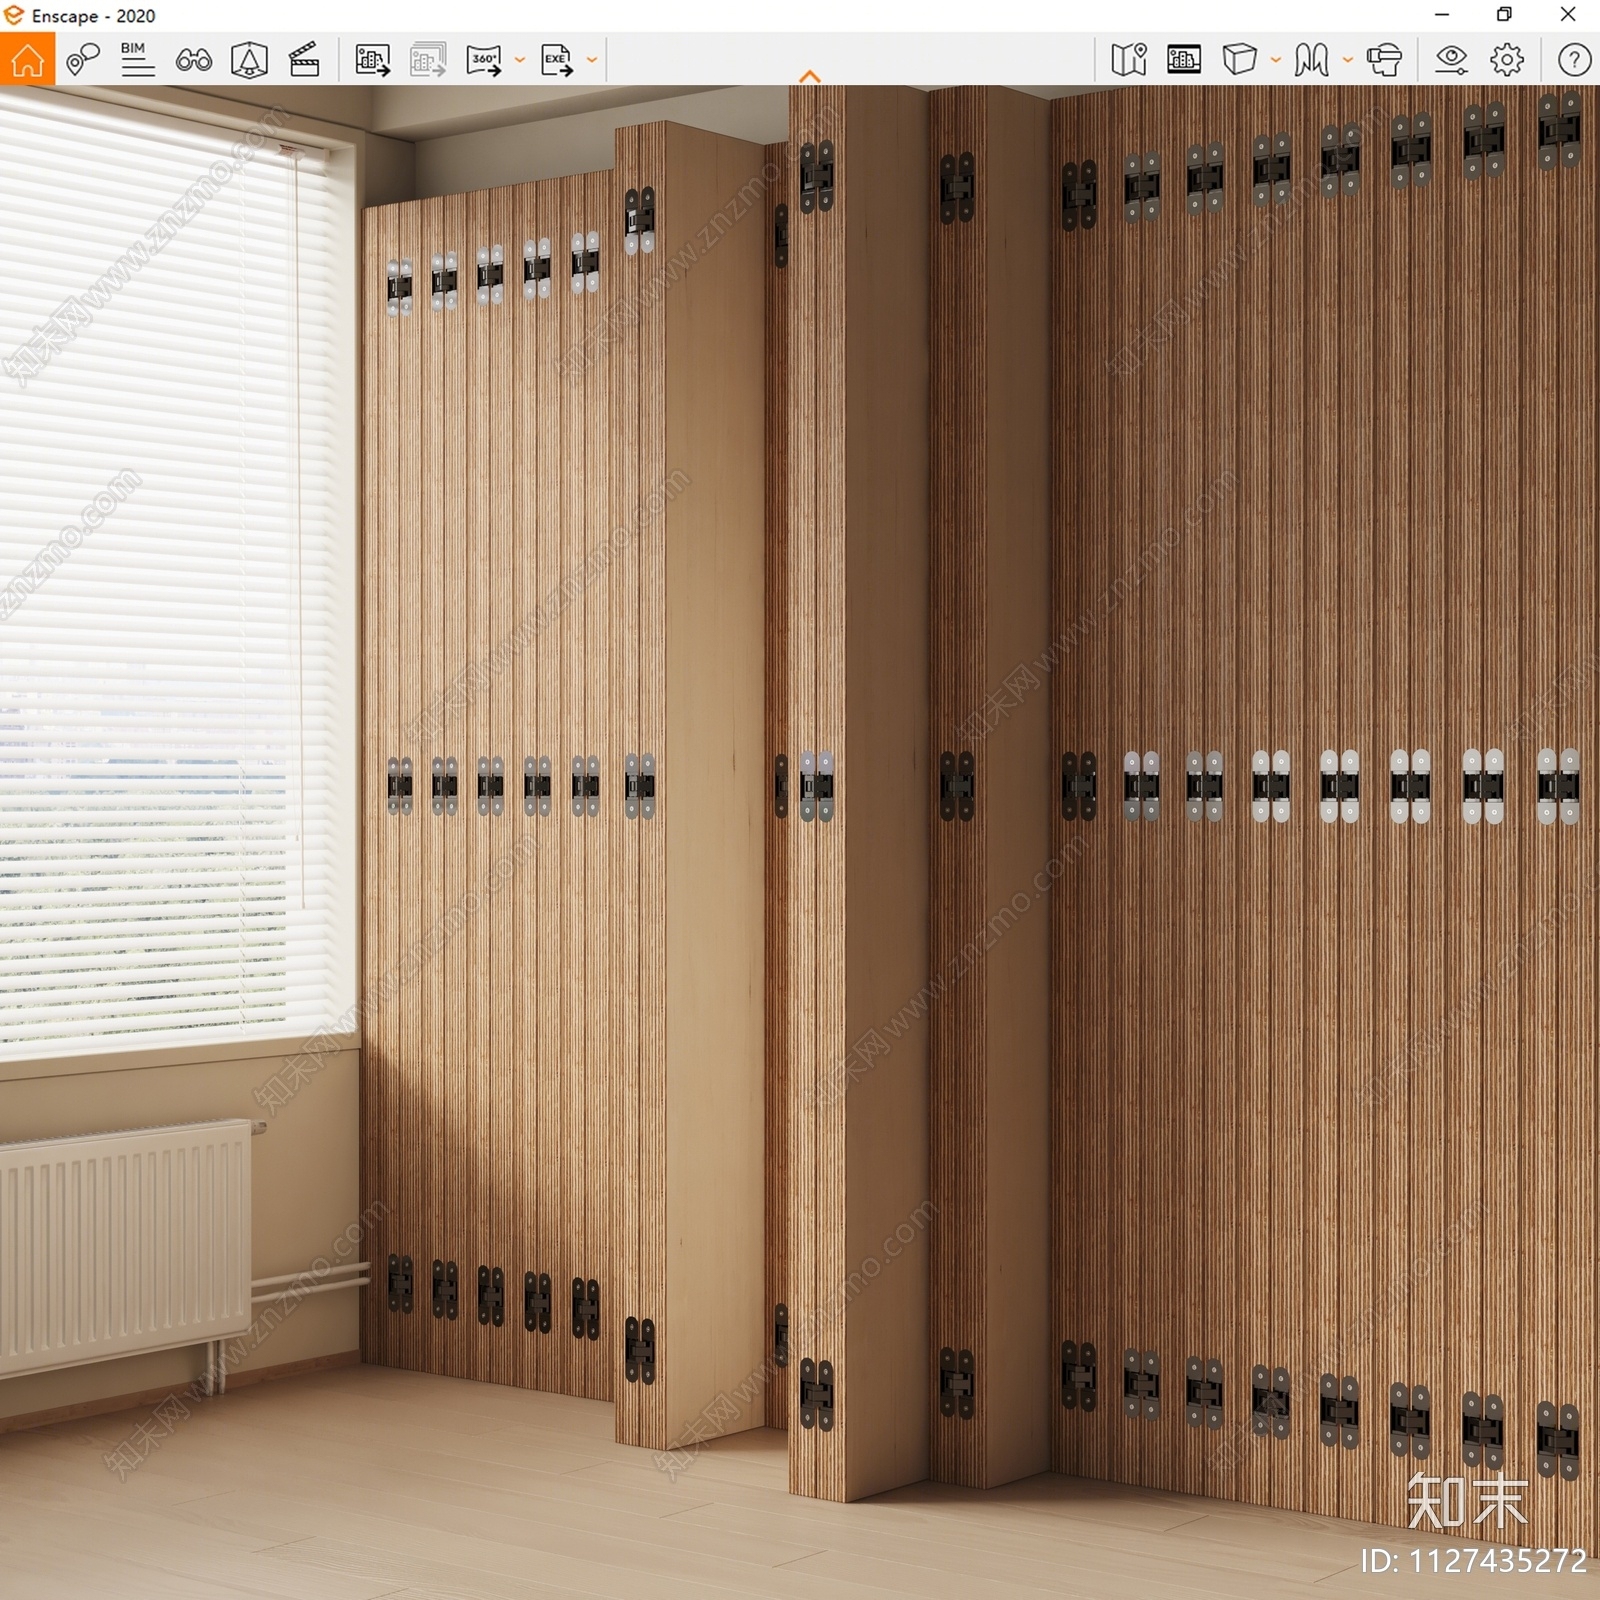This screenshot has height=1600, width=1600.
Task: Expand the EXE export dropdown arrow
Action: click(592, 60)
